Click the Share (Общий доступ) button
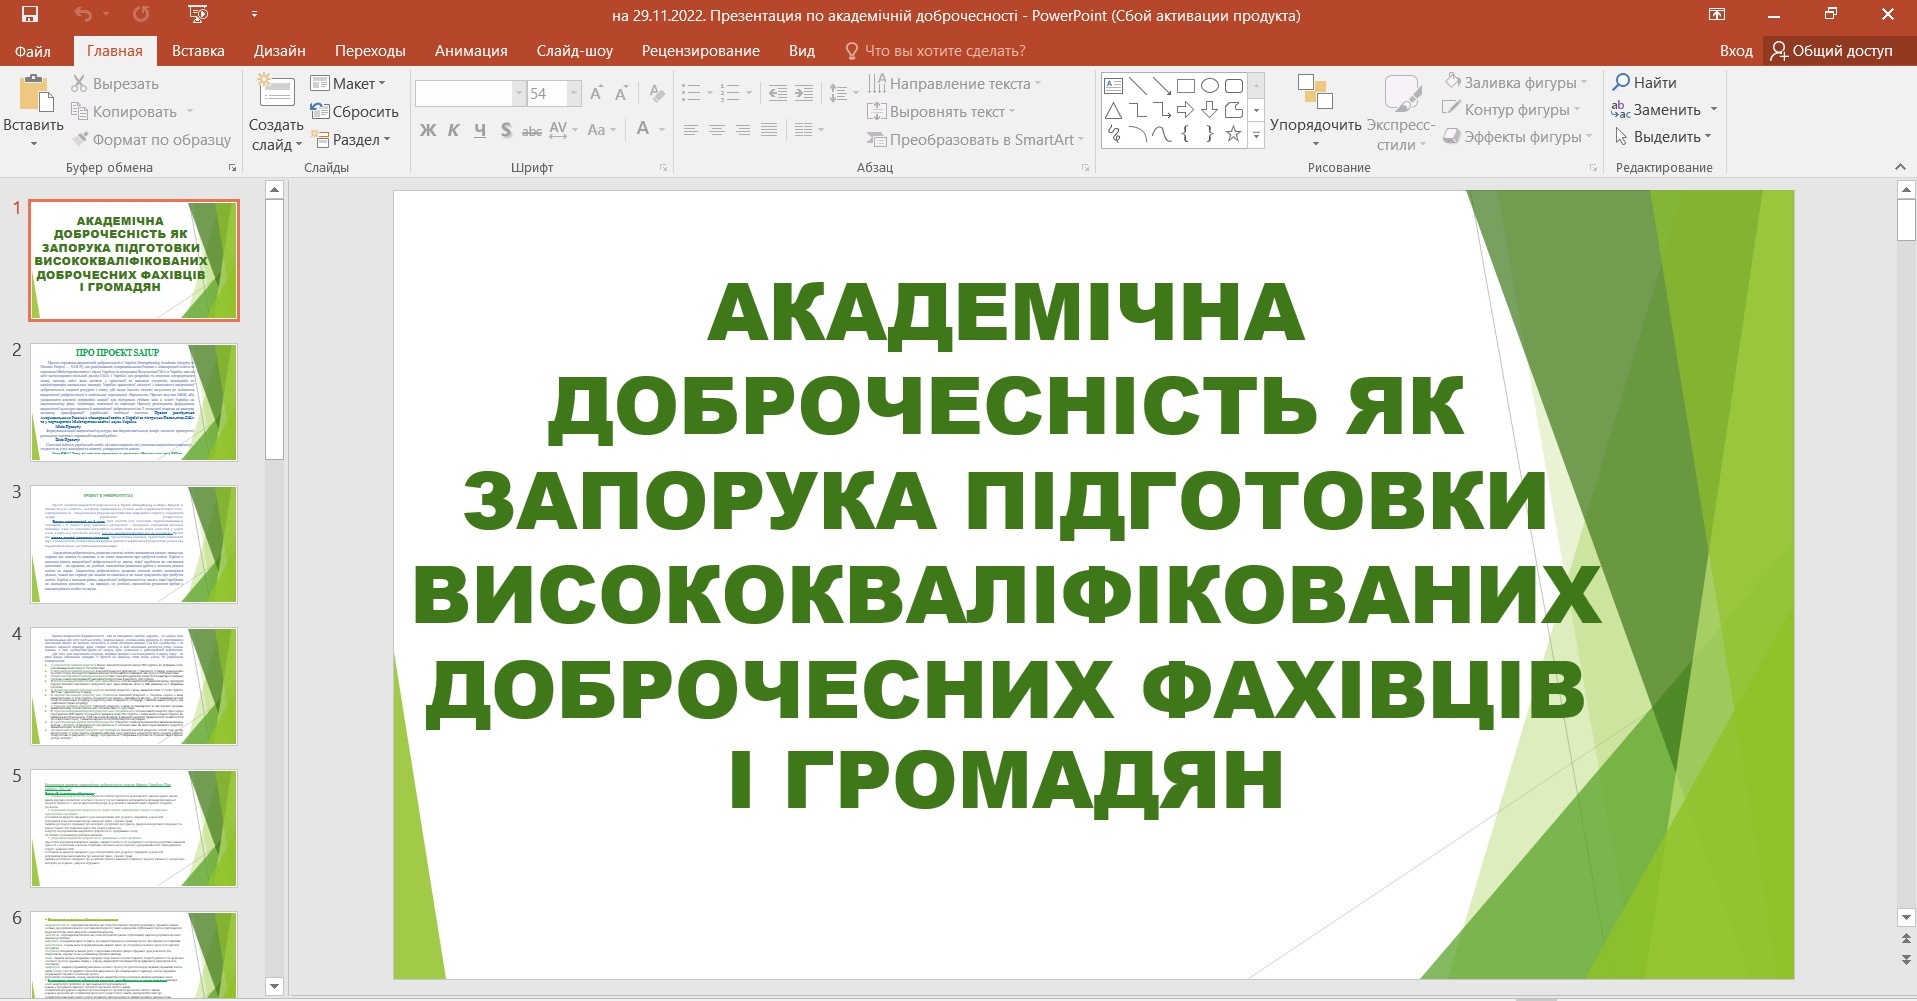Screen dimensions: 1917x1001 click(x=1831, y=51)
